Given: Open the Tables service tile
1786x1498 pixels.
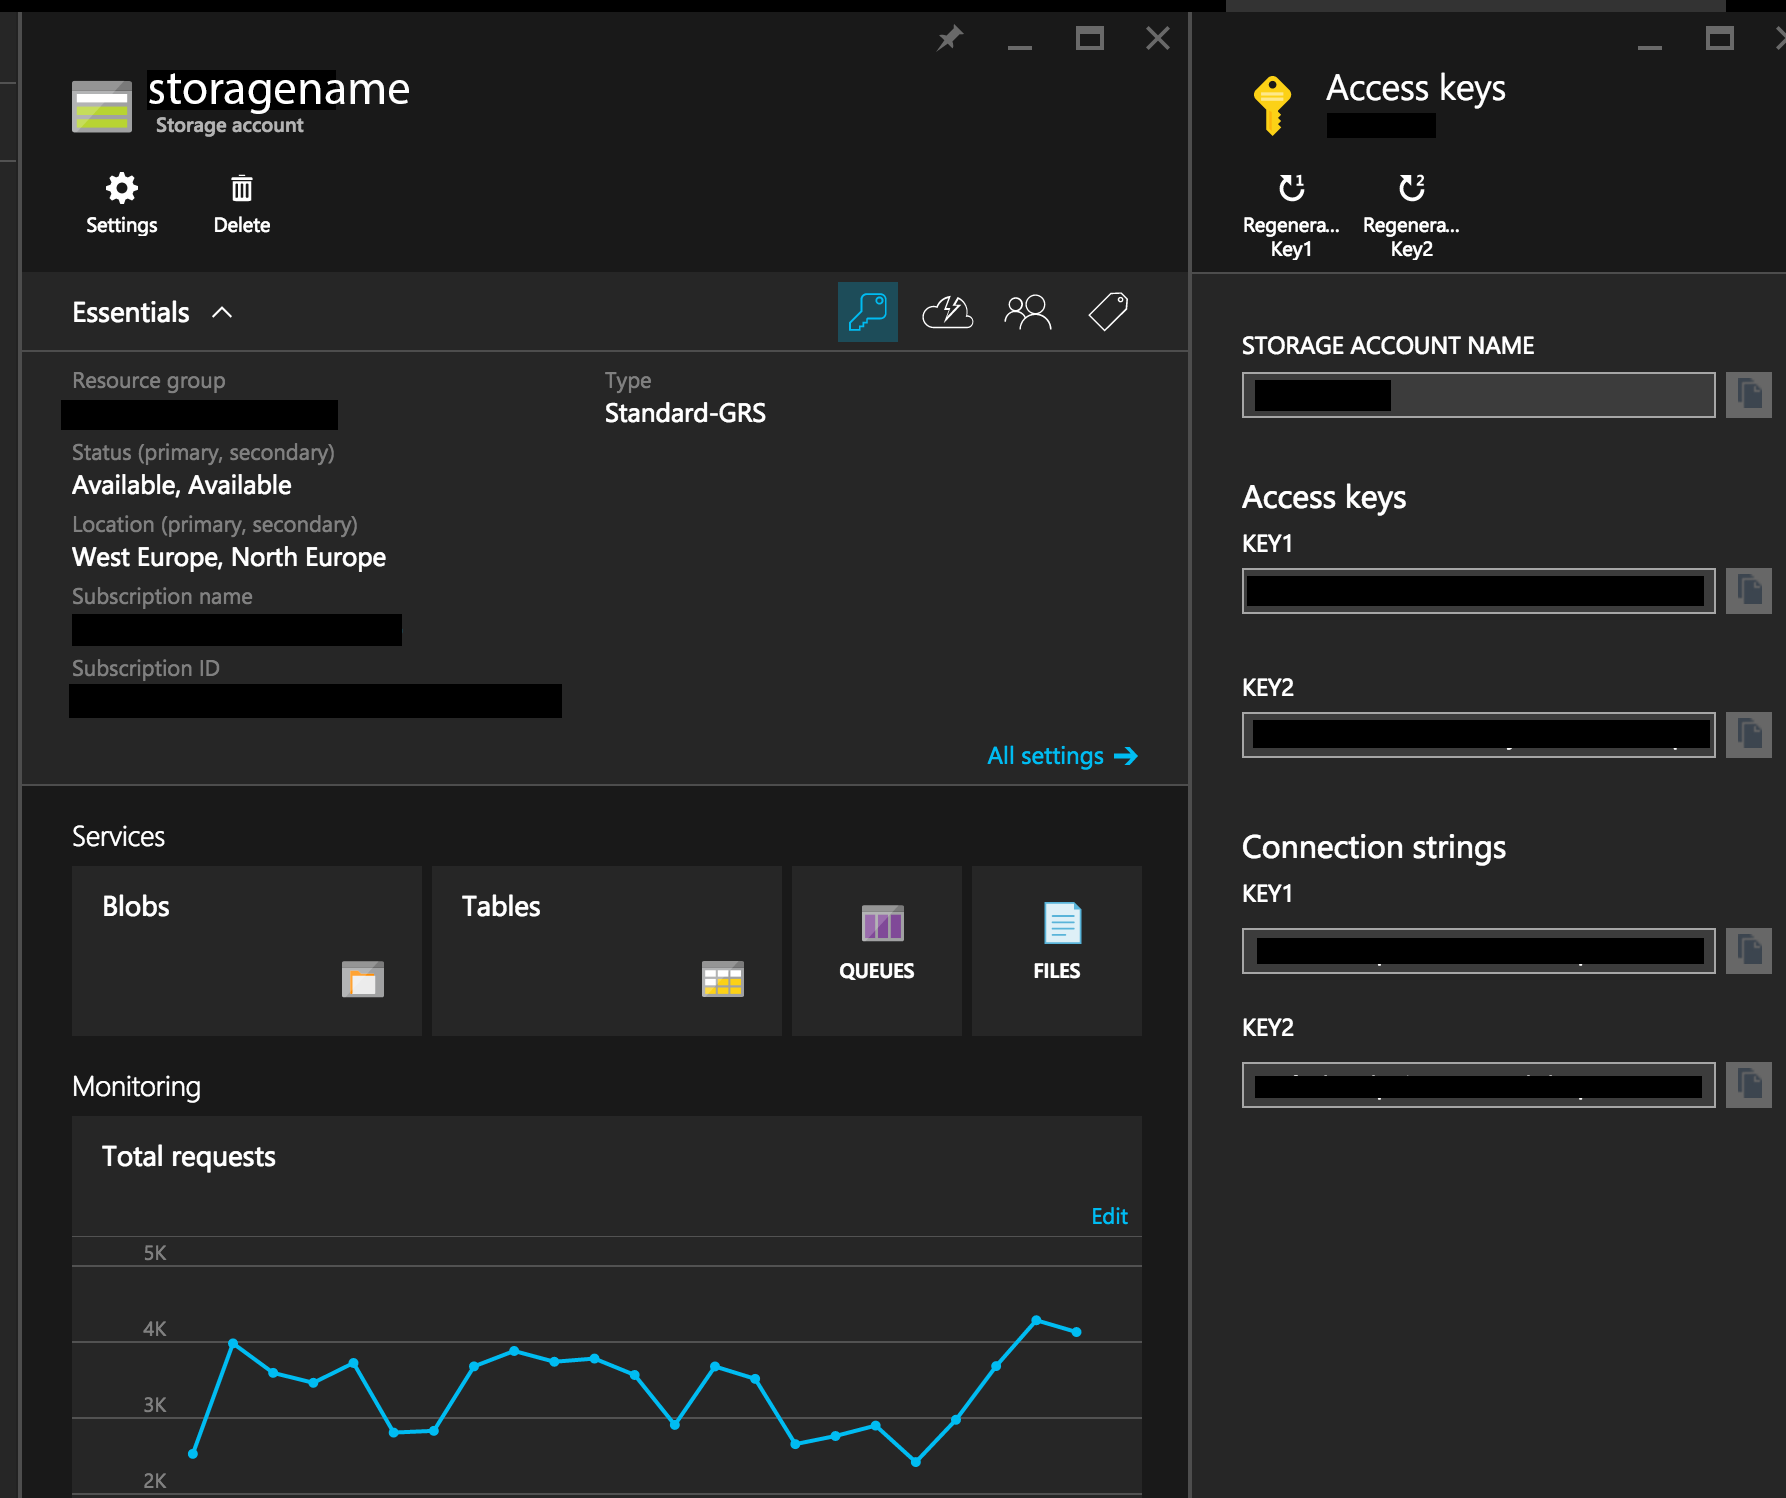Looking at the screenshot, I should point(606,950).
